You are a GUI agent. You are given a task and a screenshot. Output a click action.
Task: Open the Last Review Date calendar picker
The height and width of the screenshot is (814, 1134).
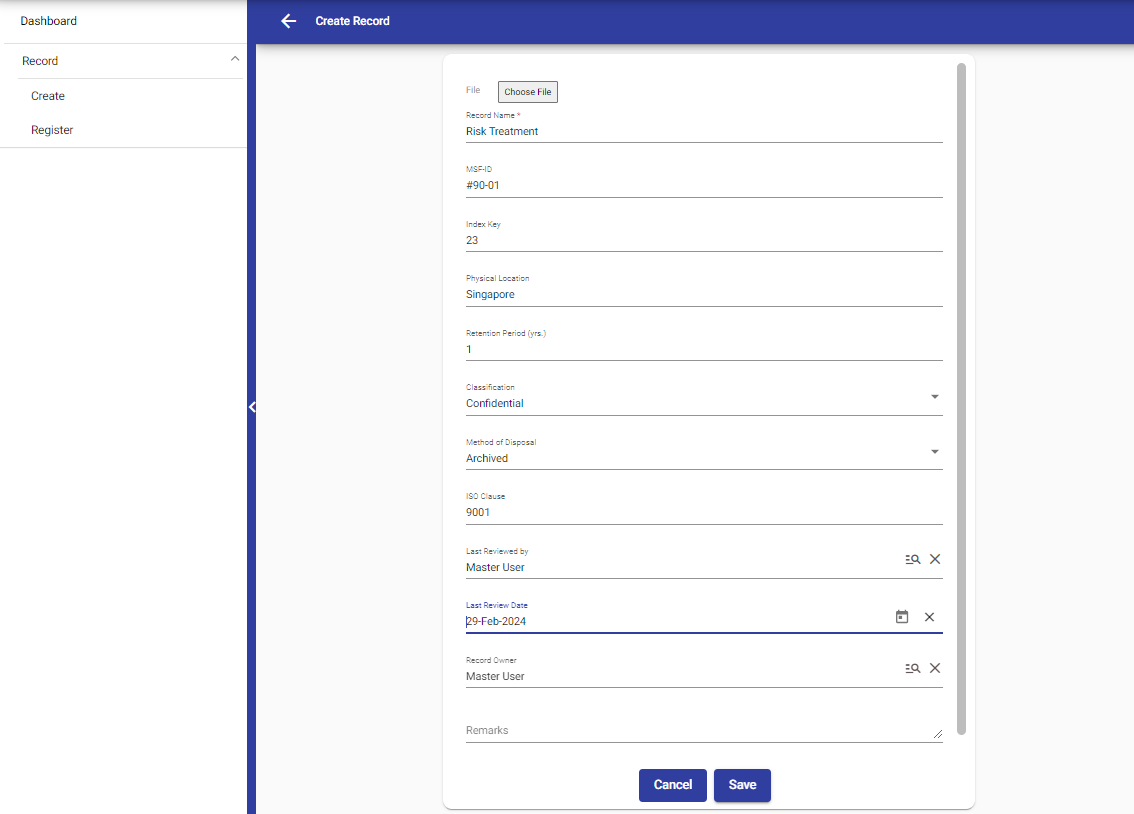[x=901, y=617]
